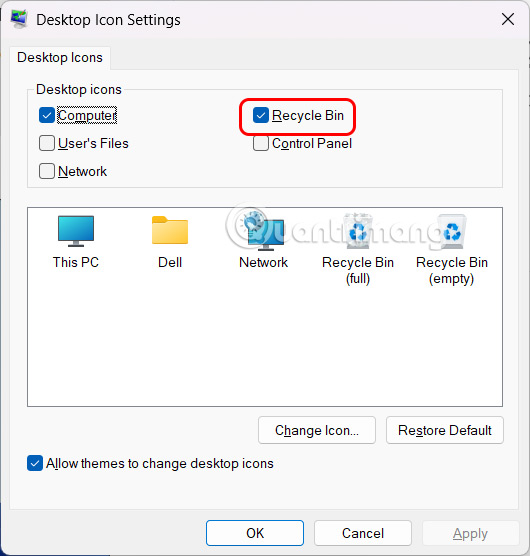Close the Desktop Icon Settings dialog
This screenshot has width=530, height=556.
click(508, 19)
